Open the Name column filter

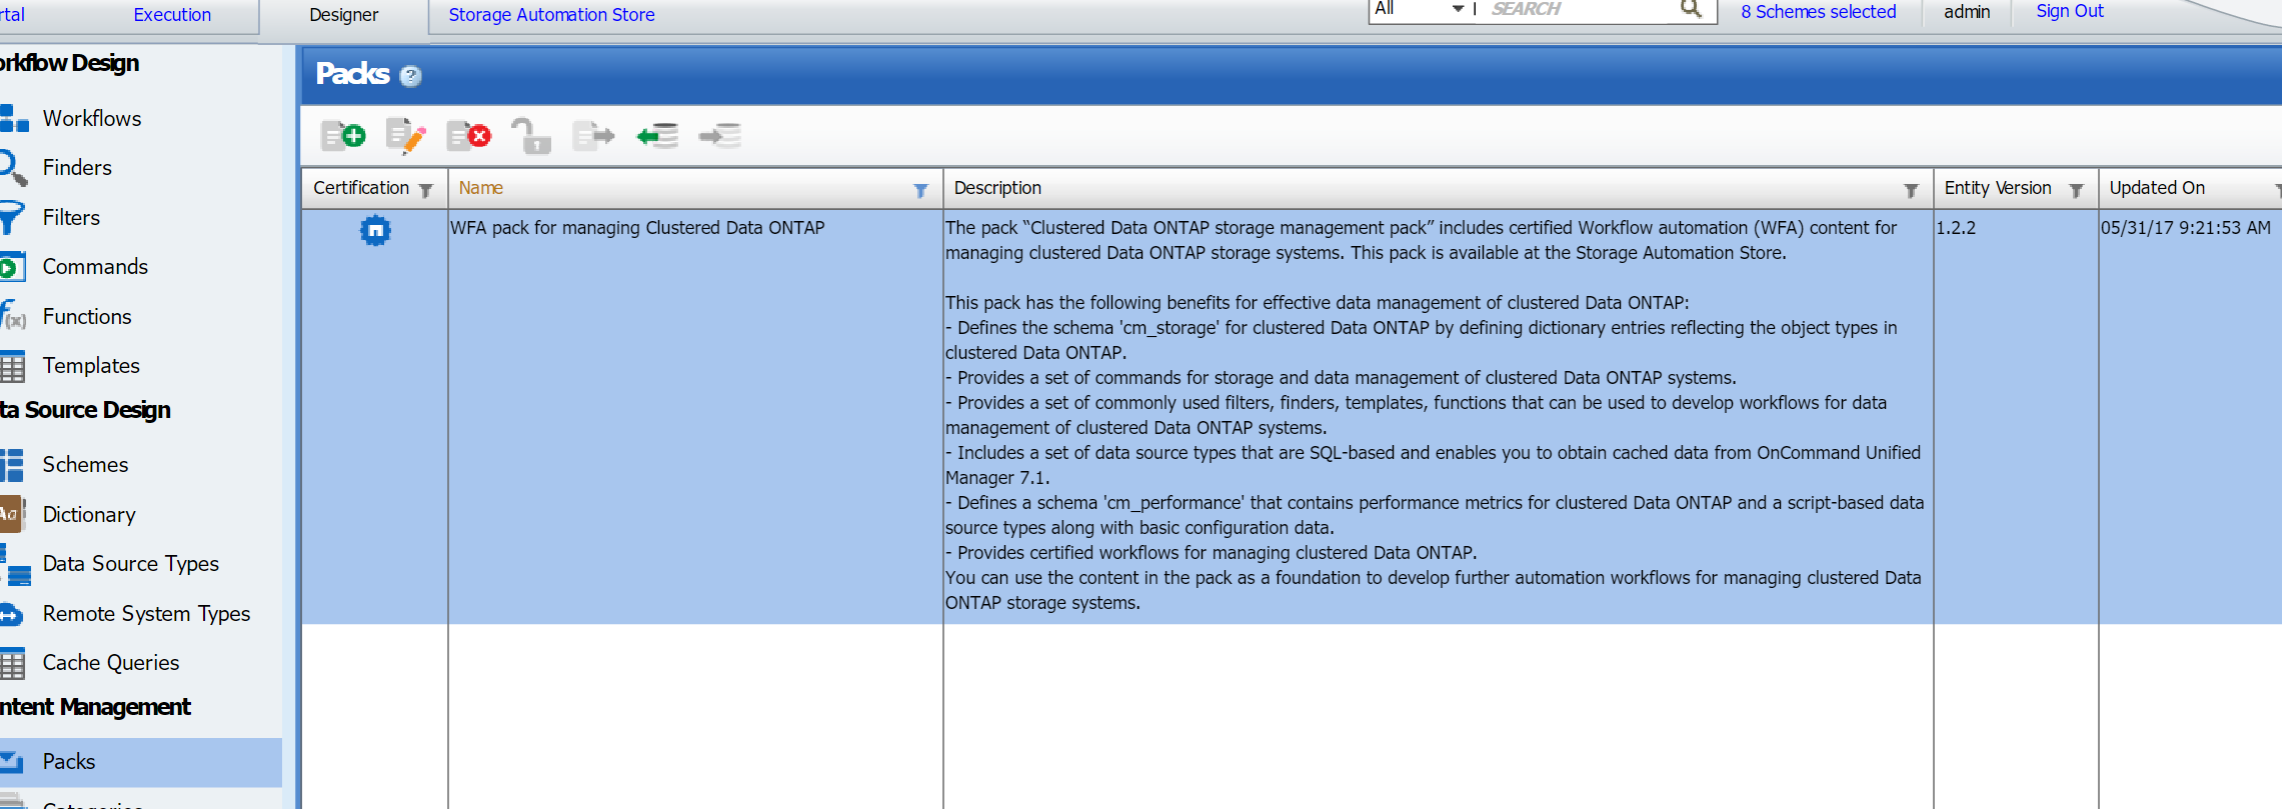coord(920,190)
